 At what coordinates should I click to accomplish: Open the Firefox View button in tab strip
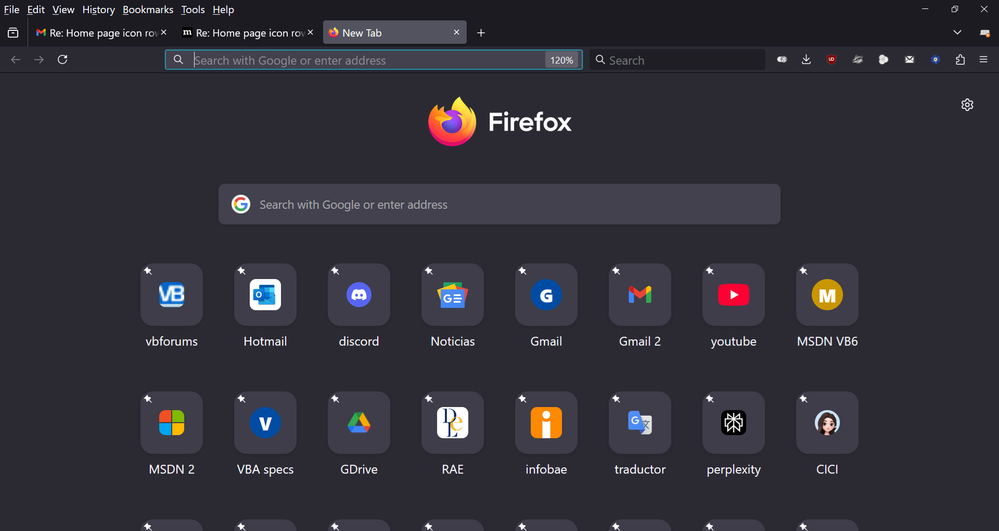[x=13, y=33]
